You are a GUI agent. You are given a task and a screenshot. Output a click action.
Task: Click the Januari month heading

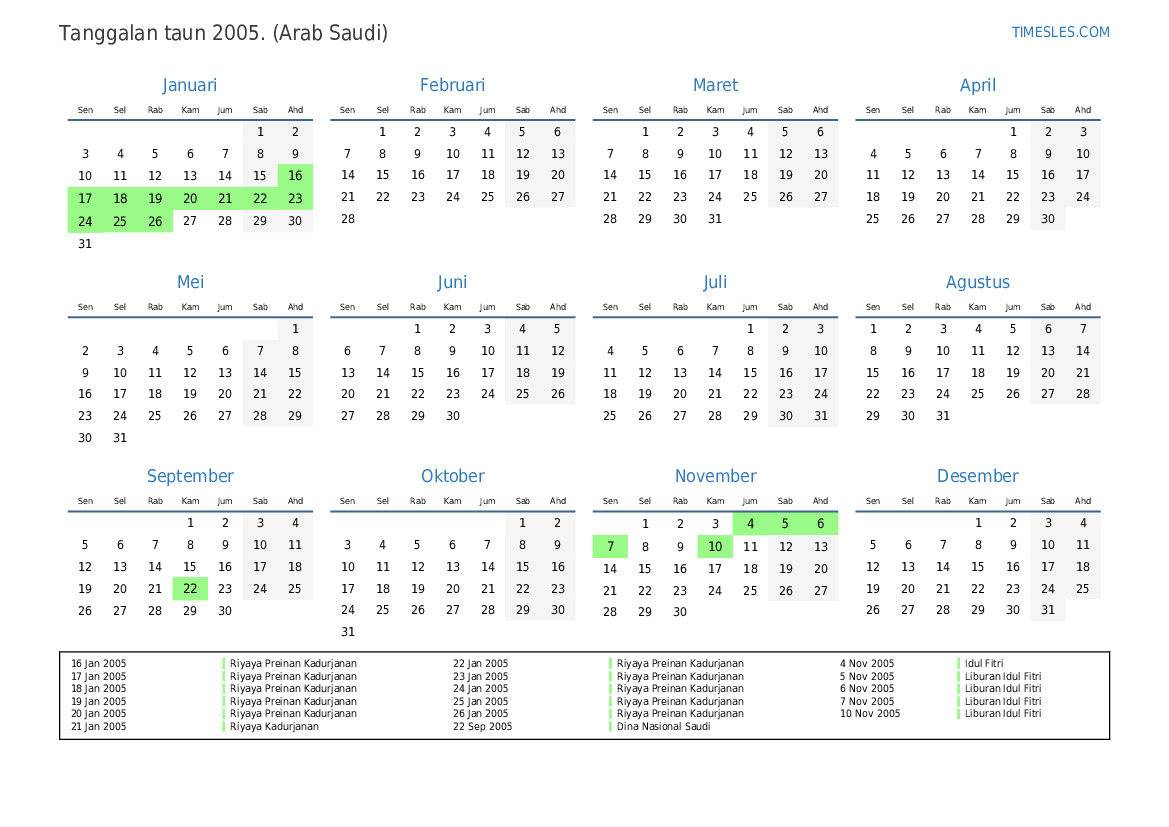click(190, 86)
